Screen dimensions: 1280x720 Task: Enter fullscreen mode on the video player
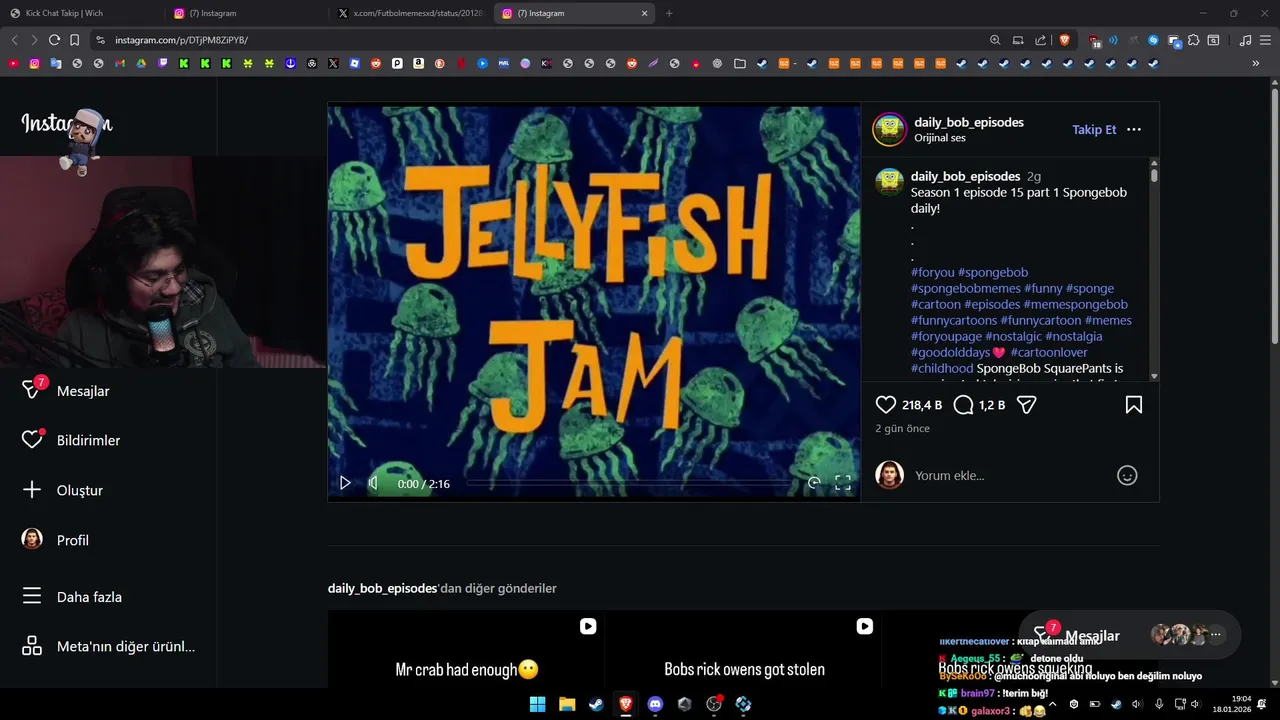(843, 483)
